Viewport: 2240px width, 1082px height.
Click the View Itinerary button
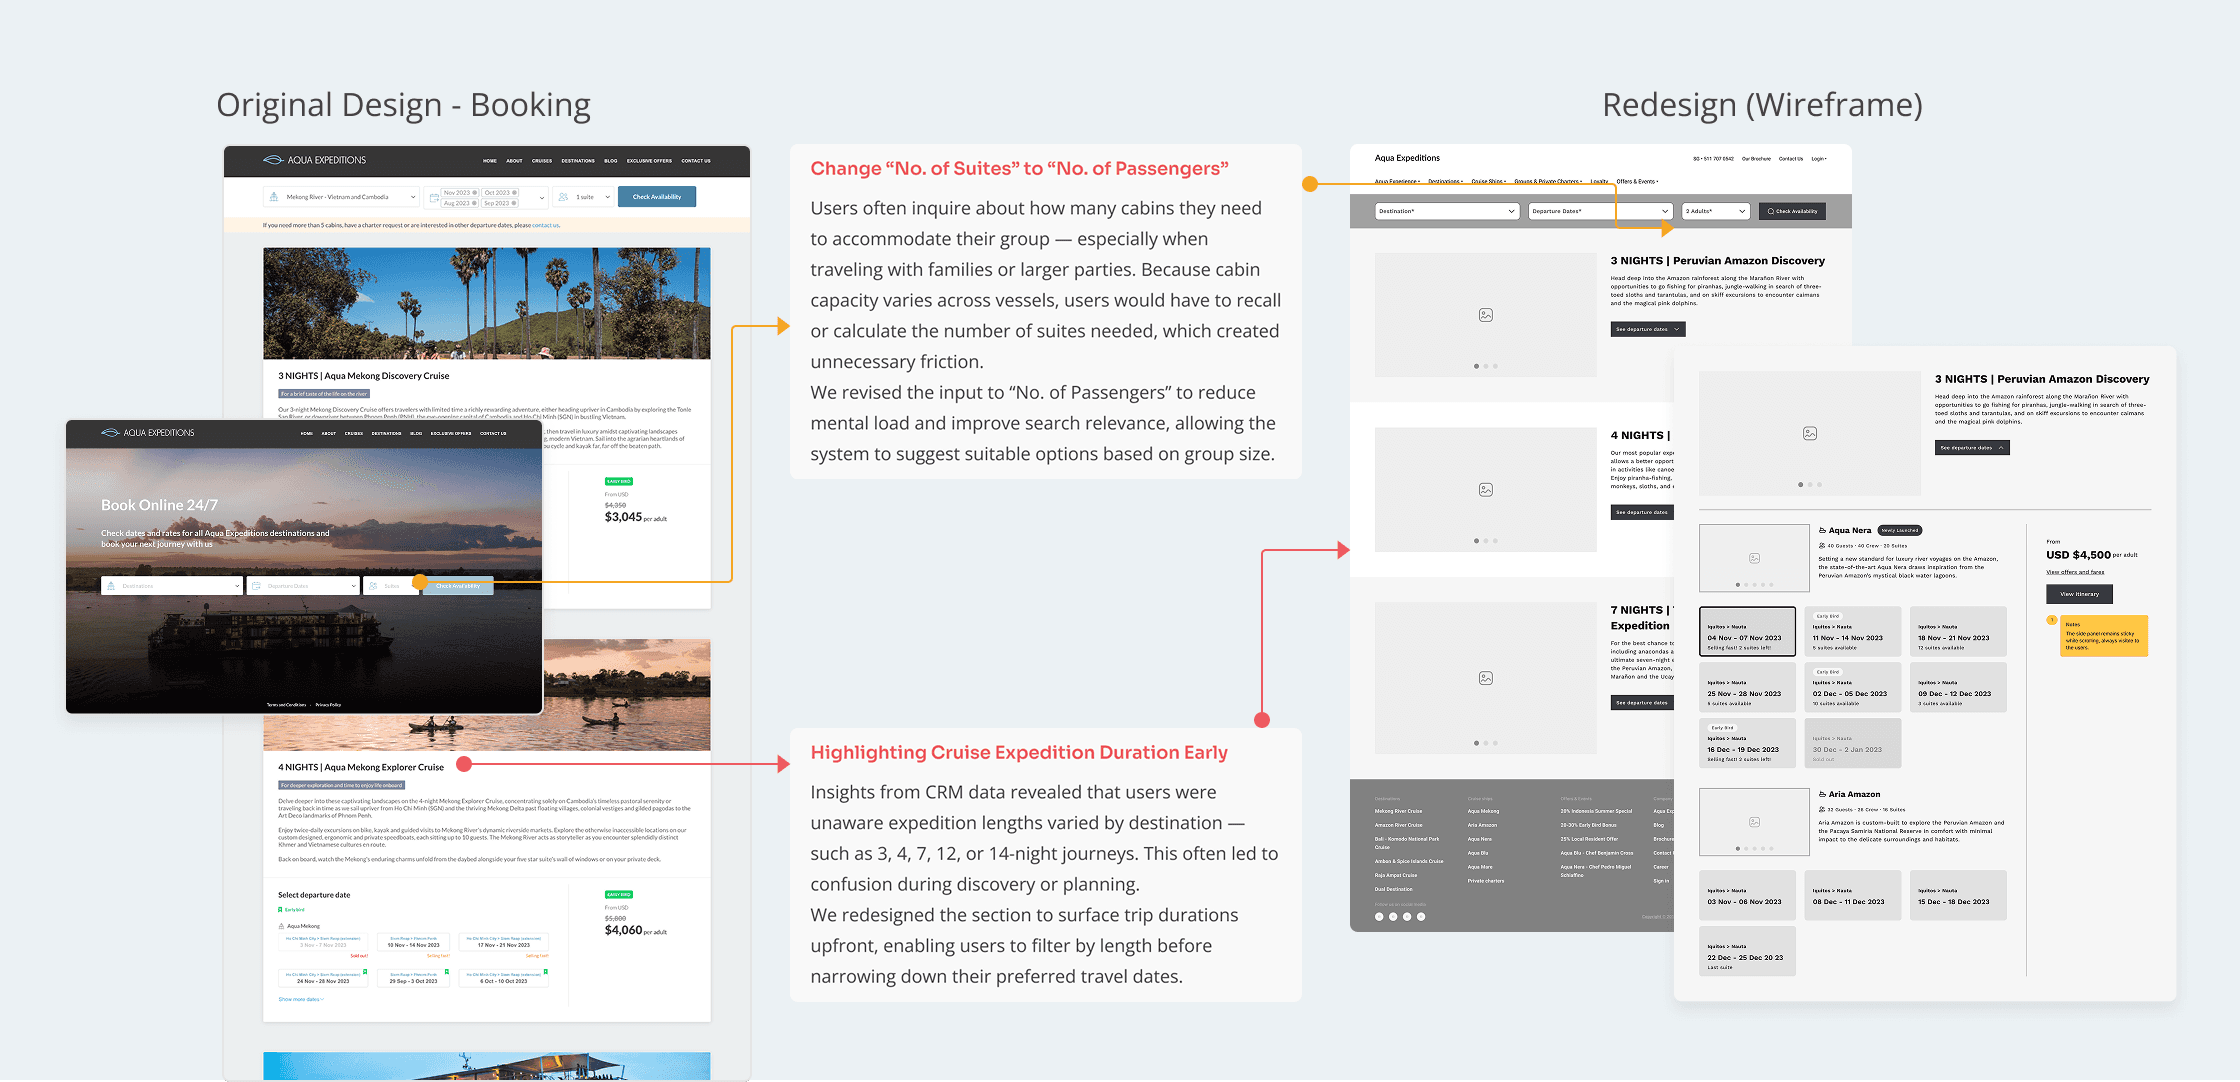click(2079, 594)
